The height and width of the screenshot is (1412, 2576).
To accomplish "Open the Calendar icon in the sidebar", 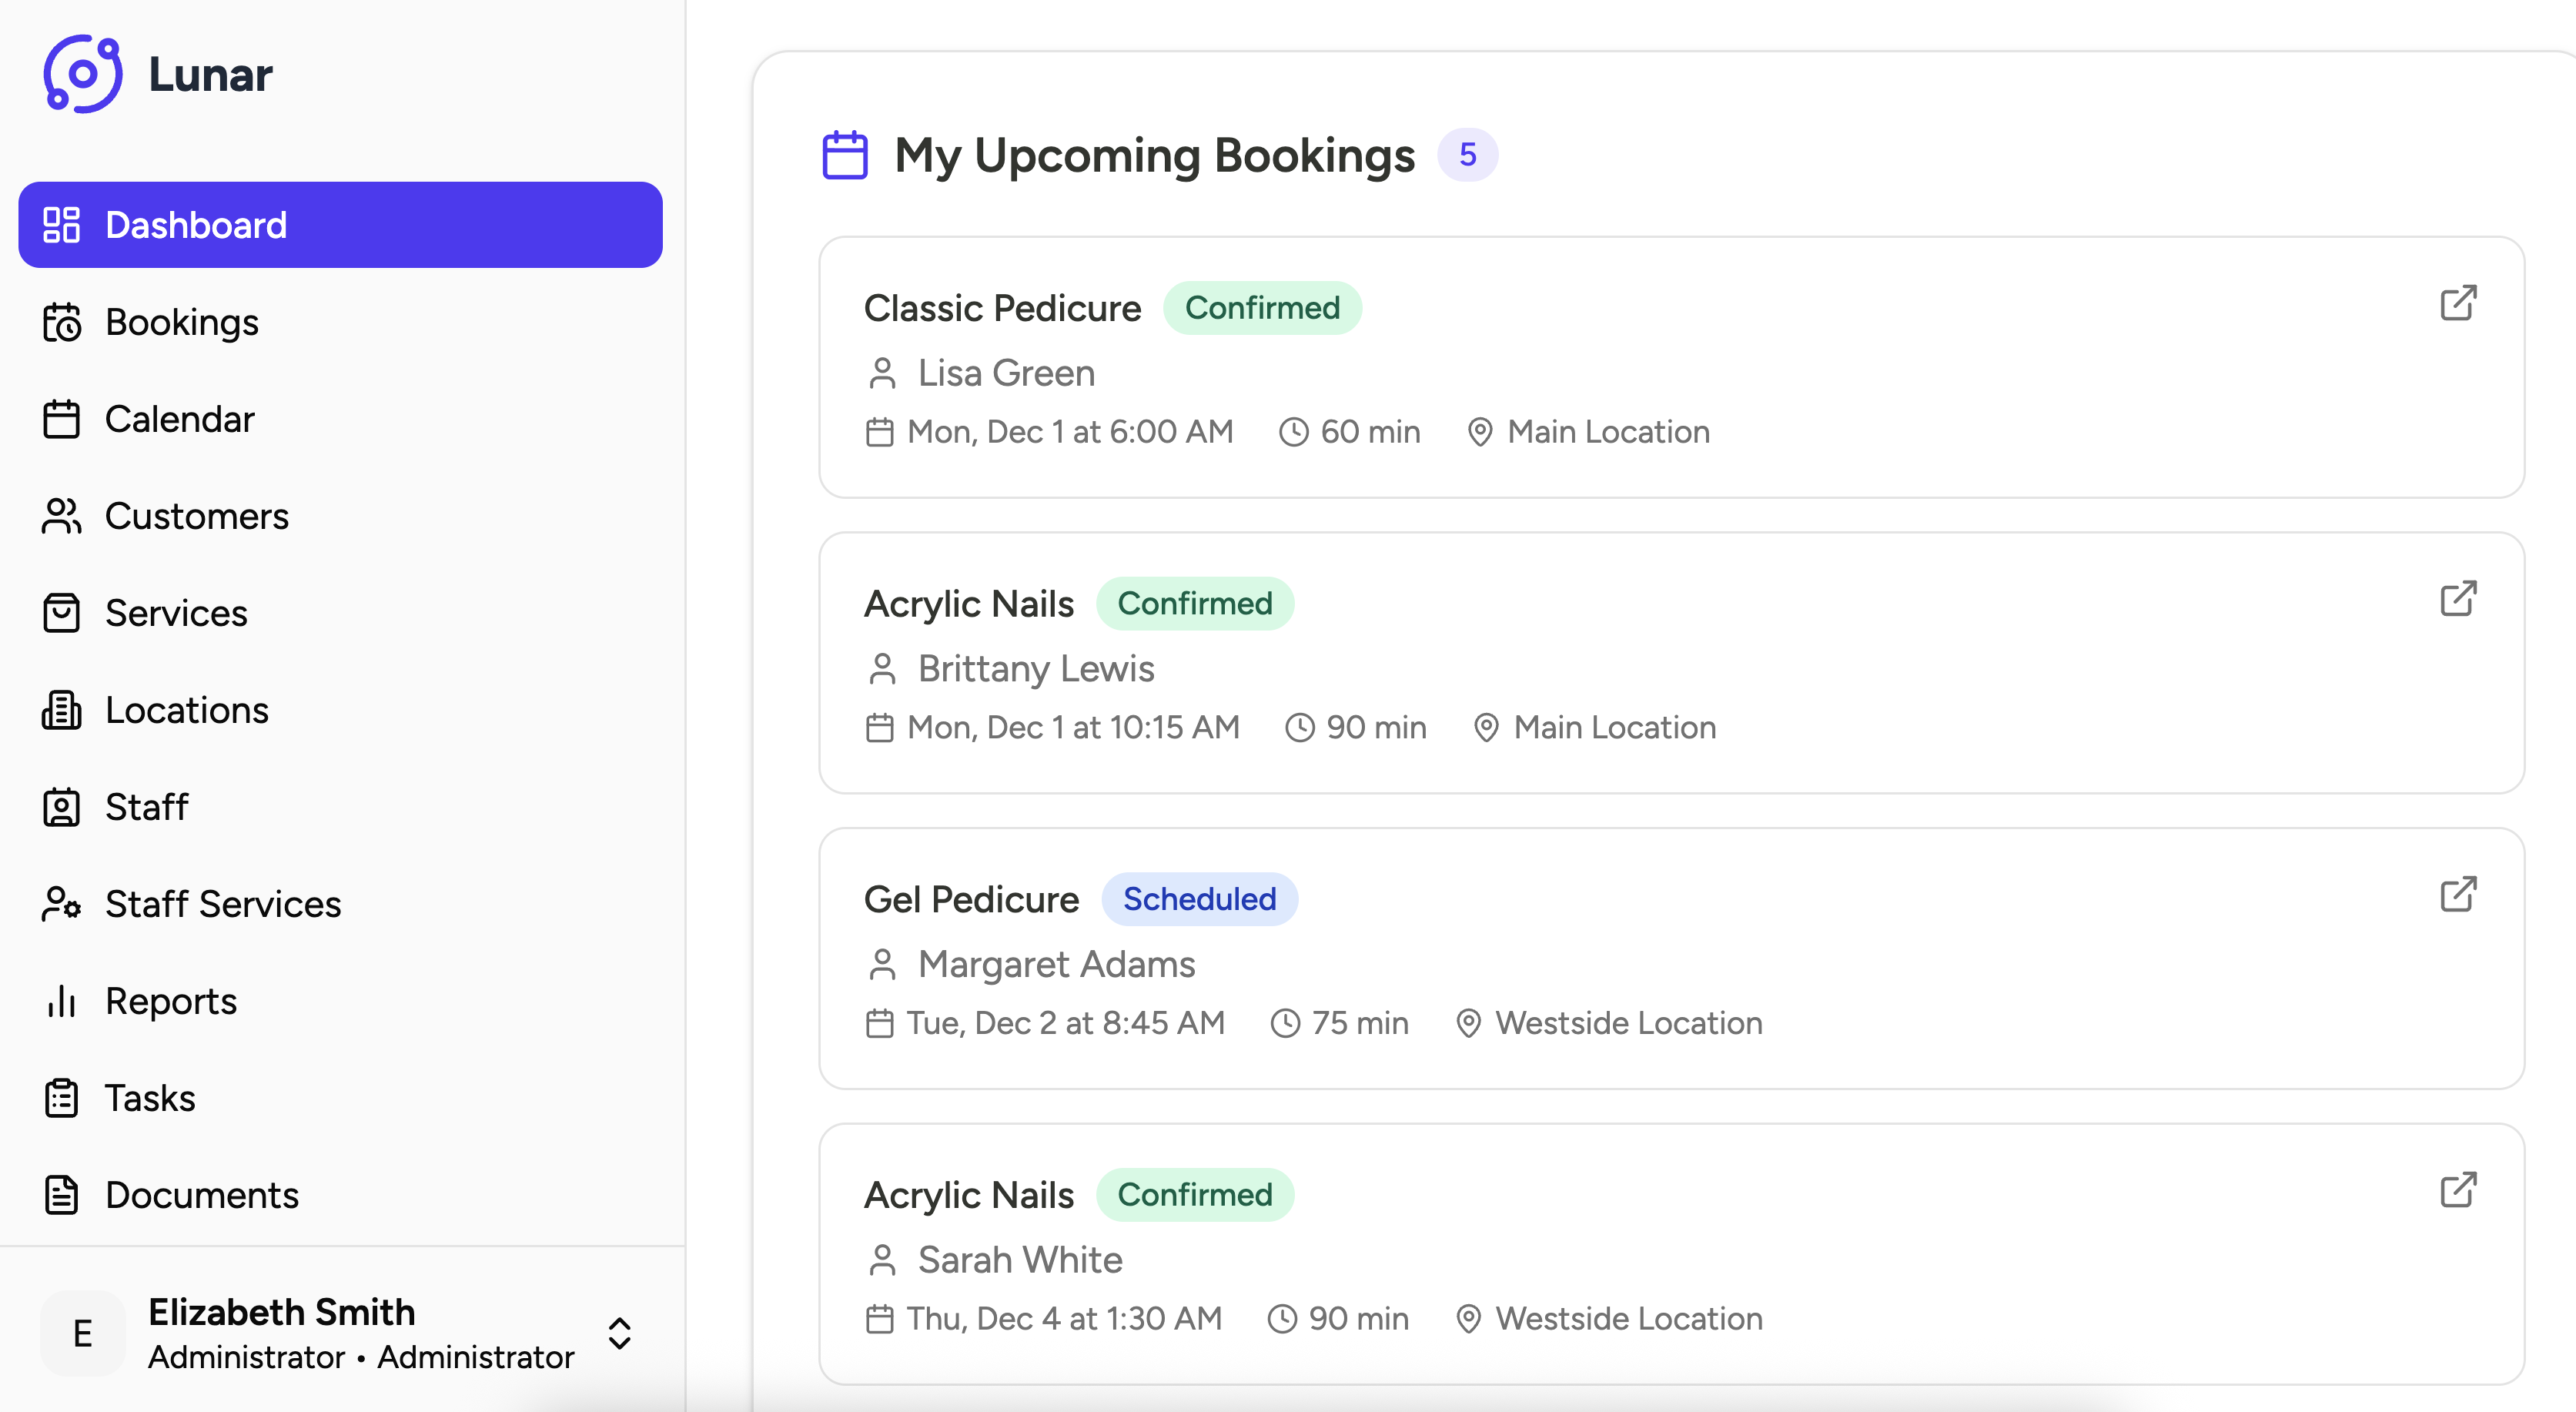I will tap(62, 419).
